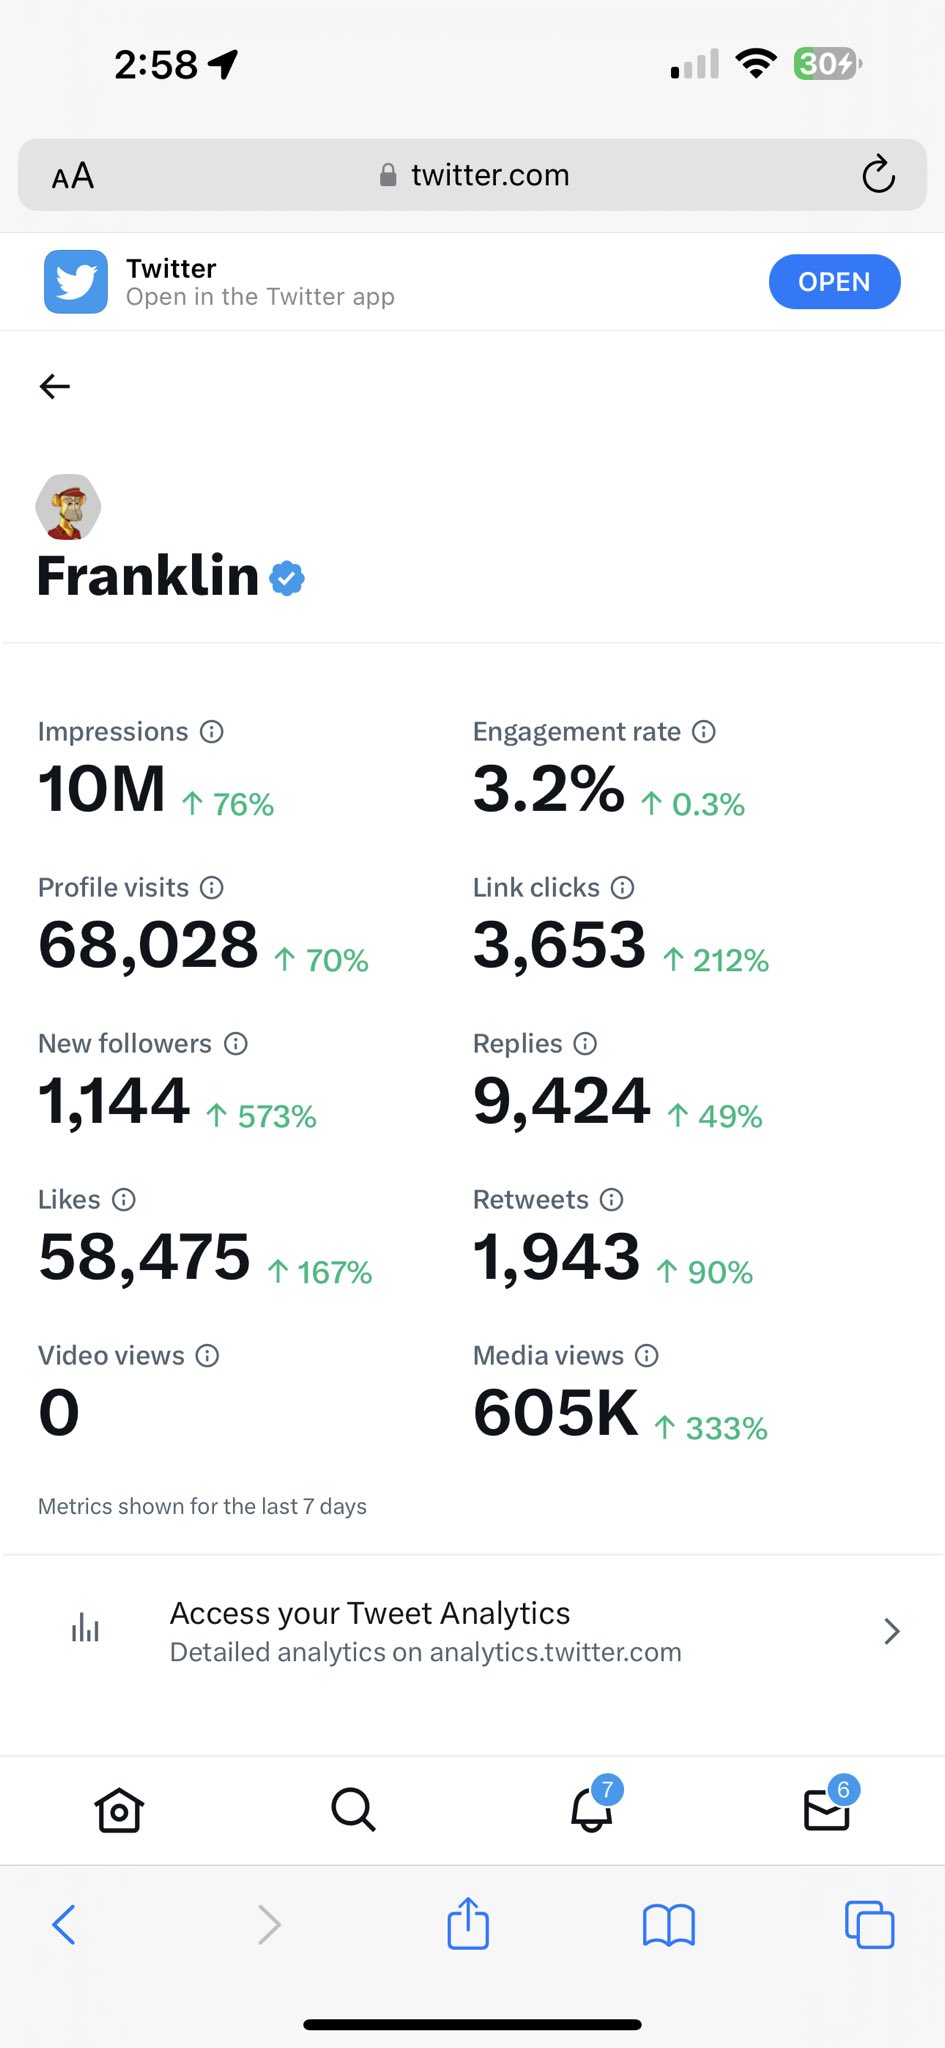Tap Franklin's profile avatar picture
The width and height of the screenshot is (945, 2048).
click(68, 507)
